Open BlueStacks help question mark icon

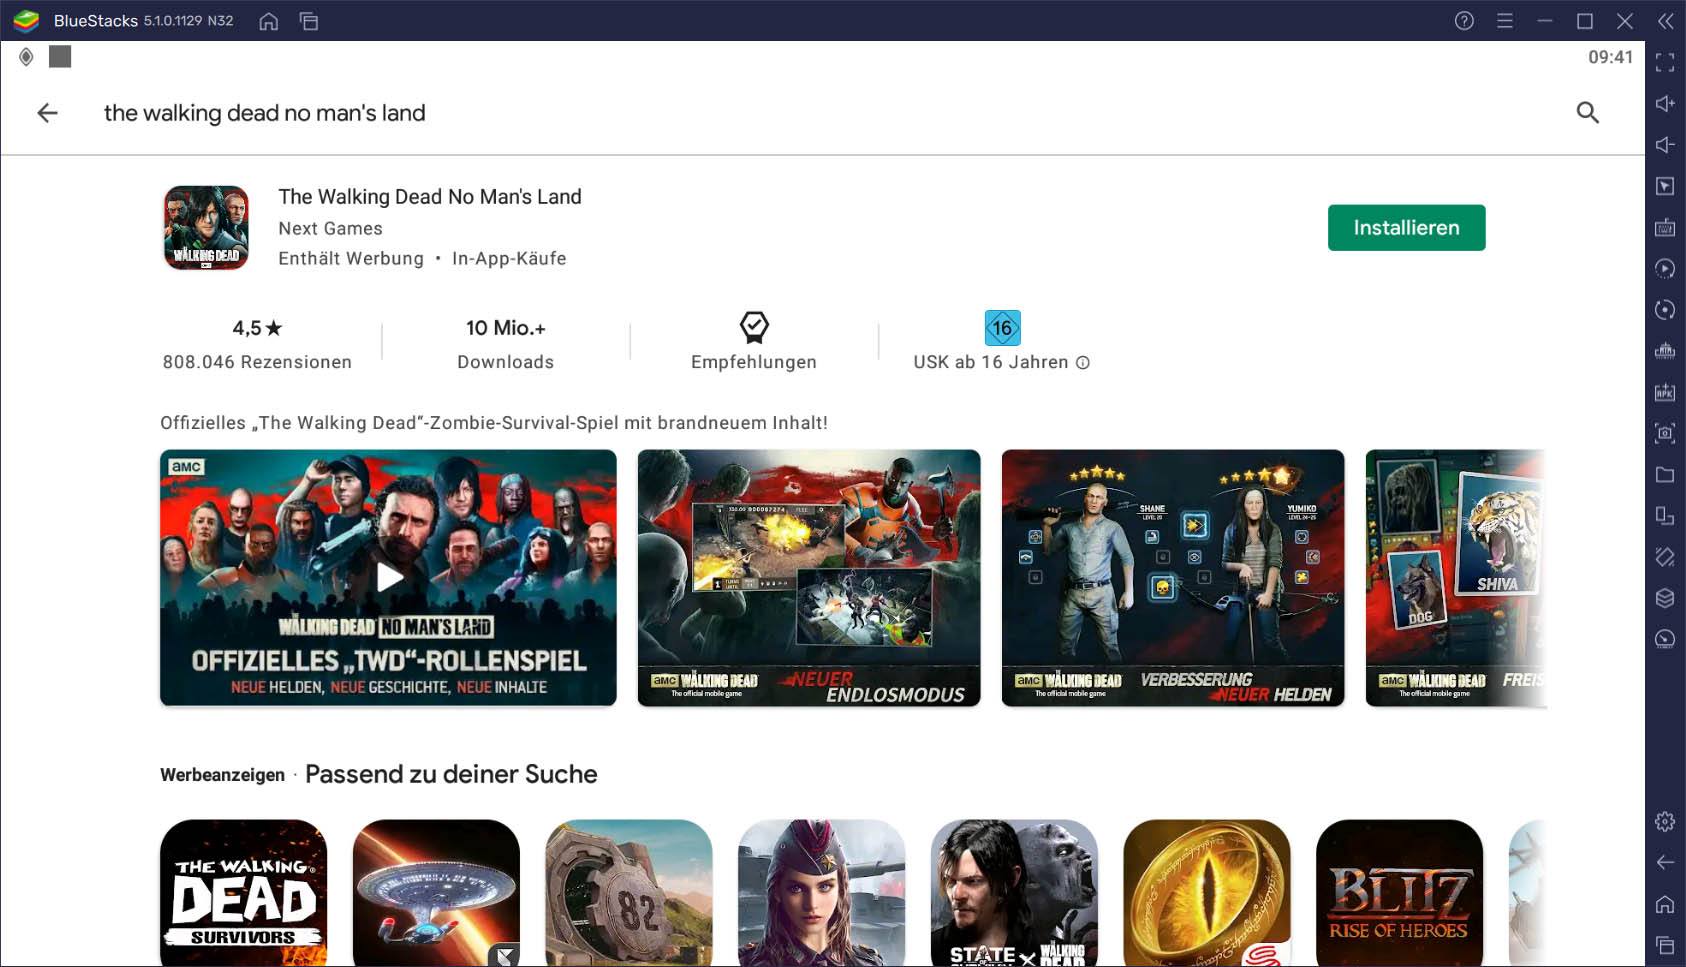click(x=1464, y=21)
